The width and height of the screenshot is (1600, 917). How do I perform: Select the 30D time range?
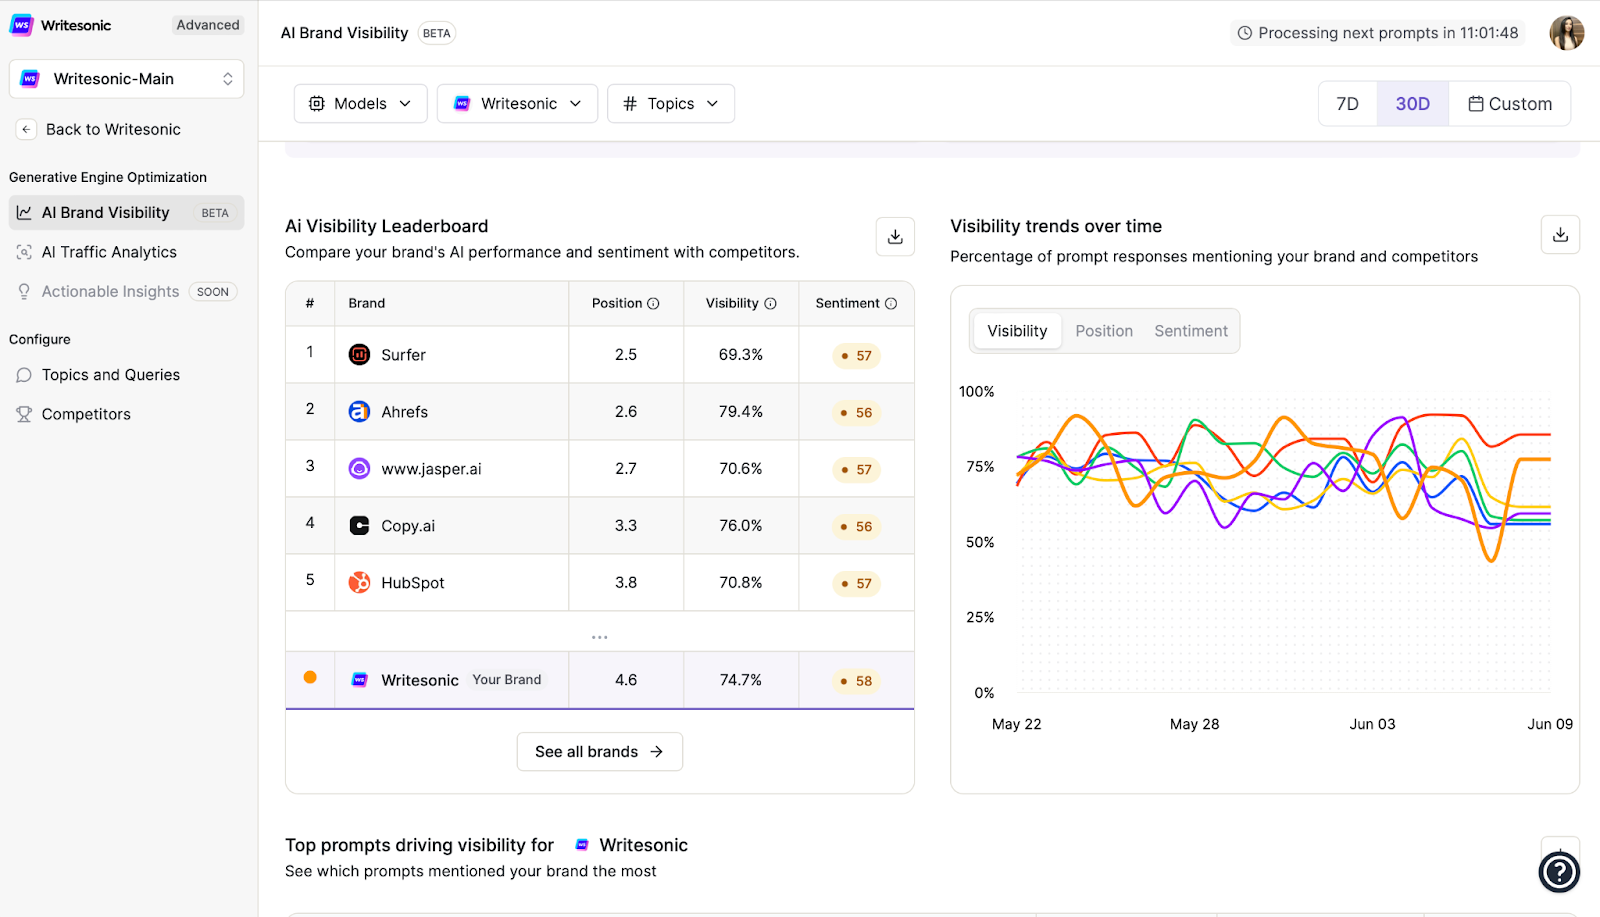1412,104
